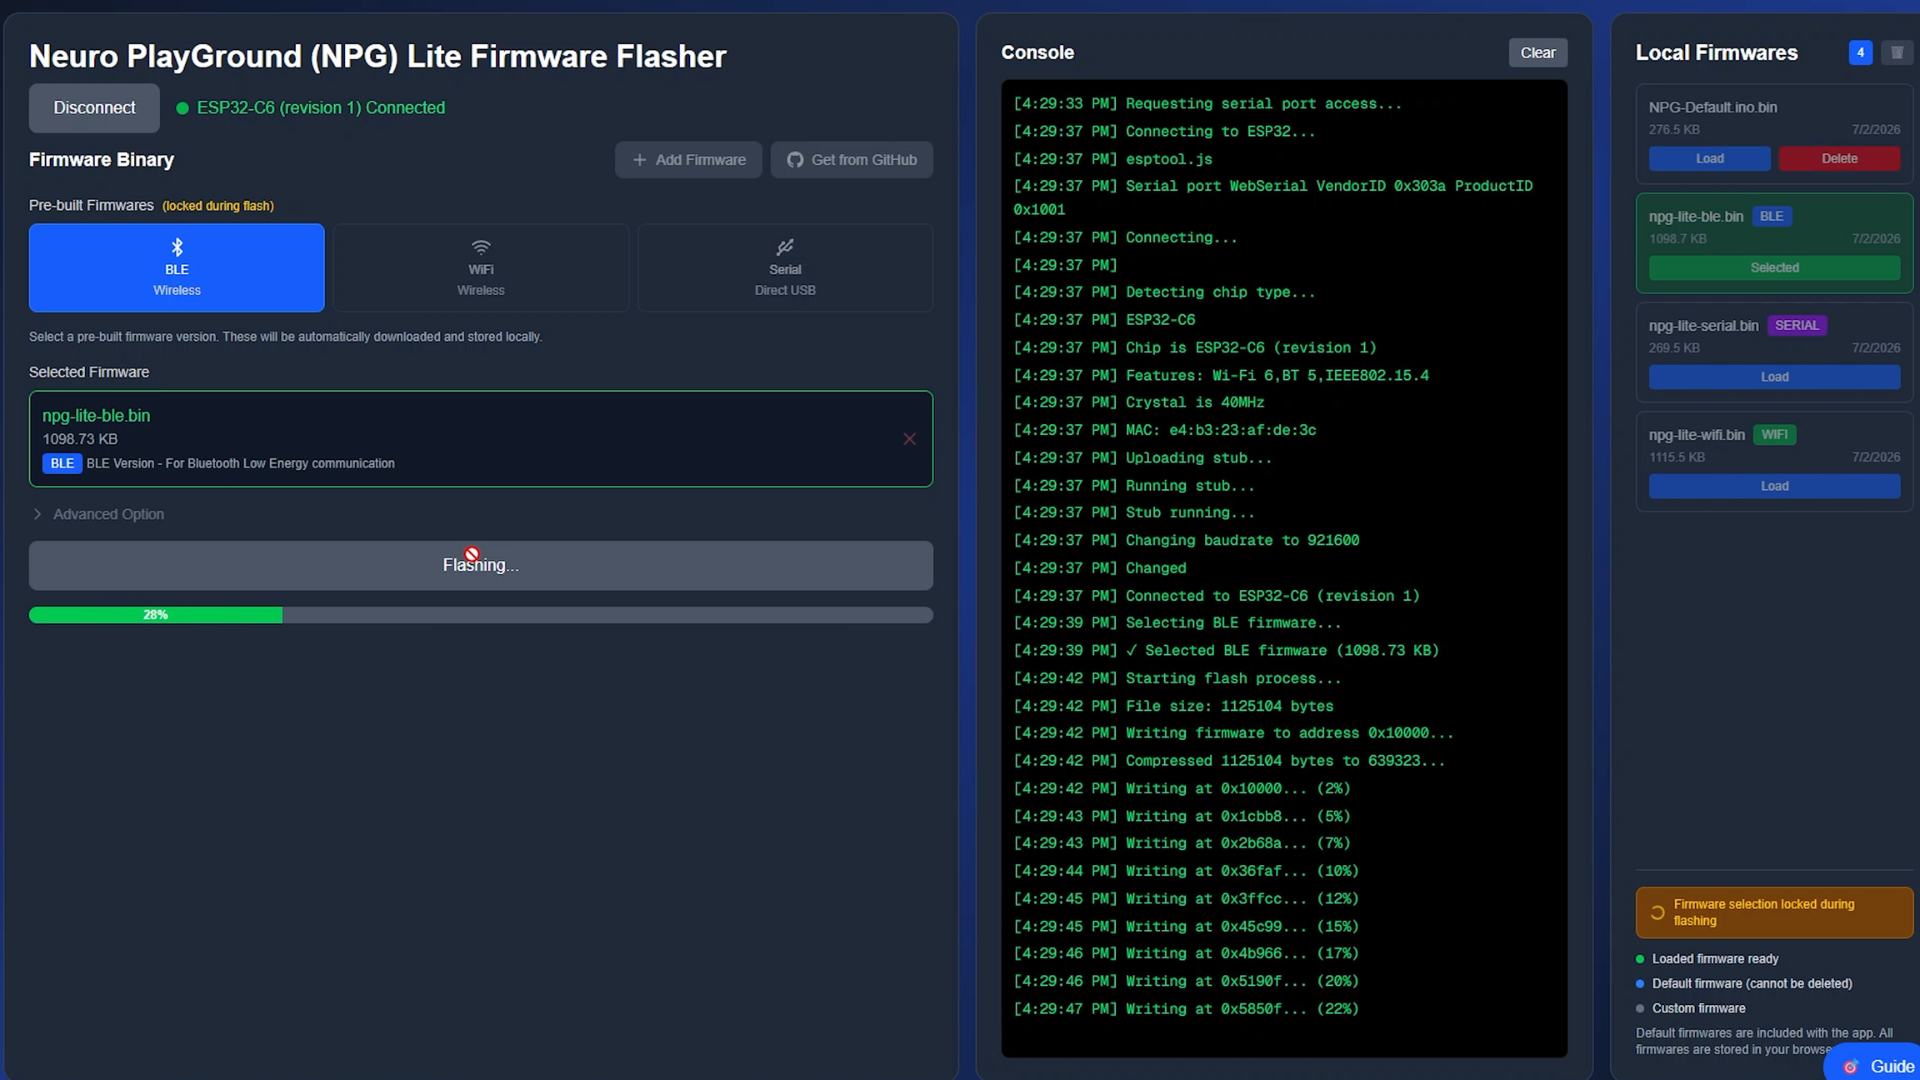Click the WIFI tag on npg-lite-wifi.bin card

pyautogui.click(x=1774, y=435)
